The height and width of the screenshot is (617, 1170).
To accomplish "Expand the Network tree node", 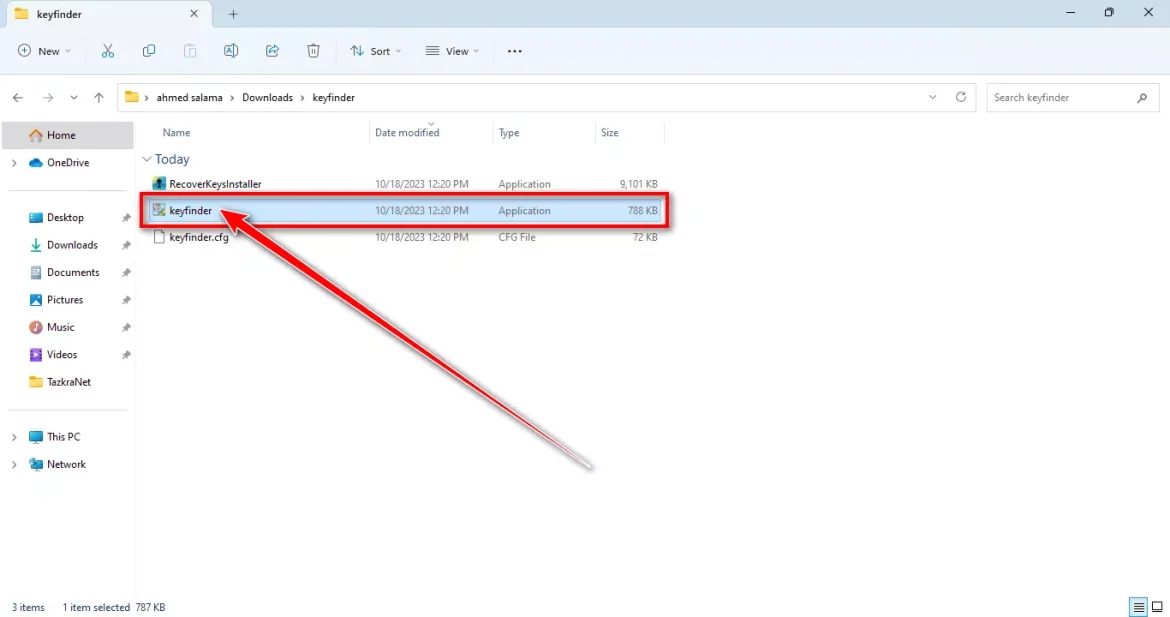I will pos(14,465).
